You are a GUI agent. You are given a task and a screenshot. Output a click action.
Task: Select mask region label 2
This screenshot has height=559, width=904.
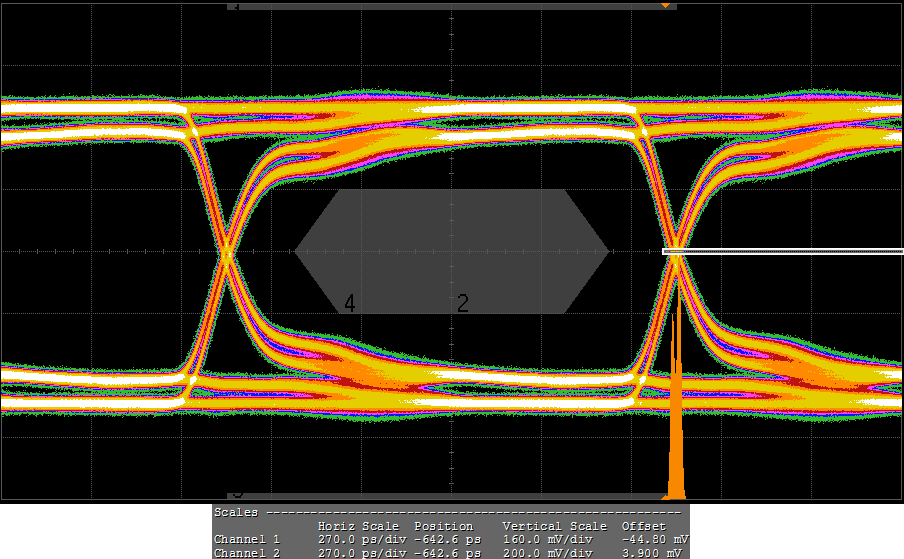pyautogui.click(x=463, y=304)
